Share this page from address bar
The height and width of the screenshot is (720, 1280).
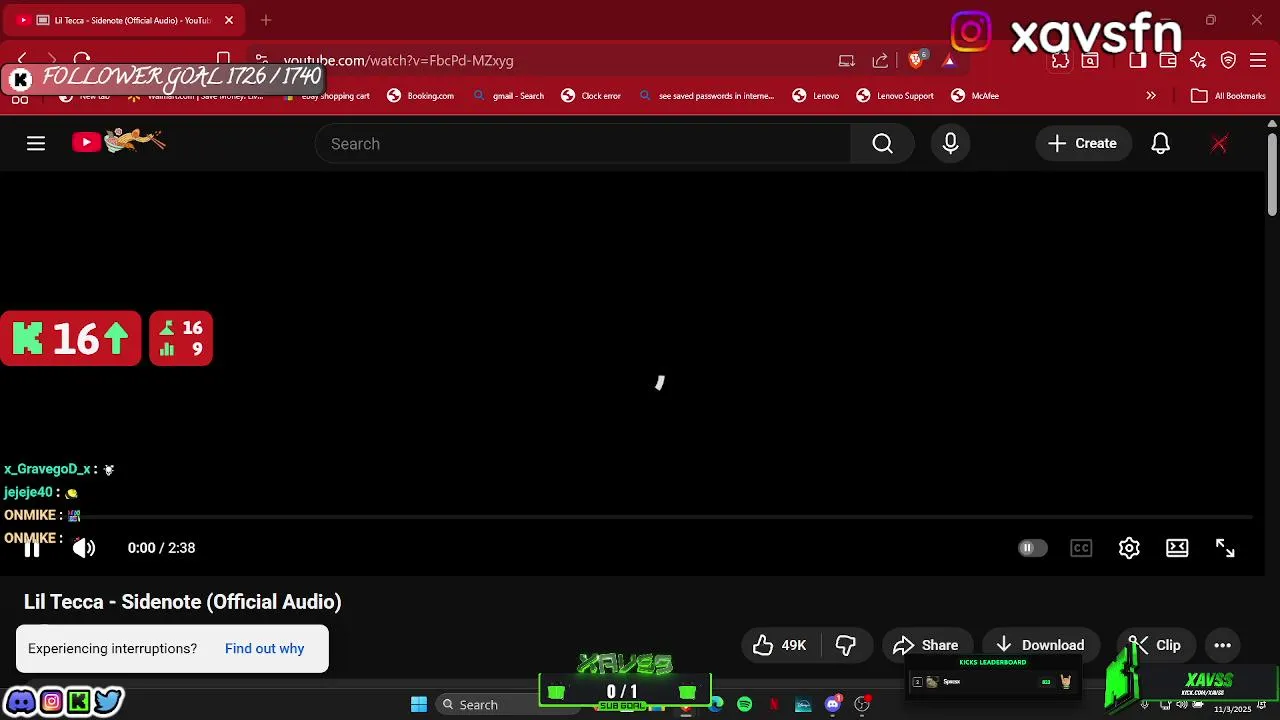coord(880,61)
